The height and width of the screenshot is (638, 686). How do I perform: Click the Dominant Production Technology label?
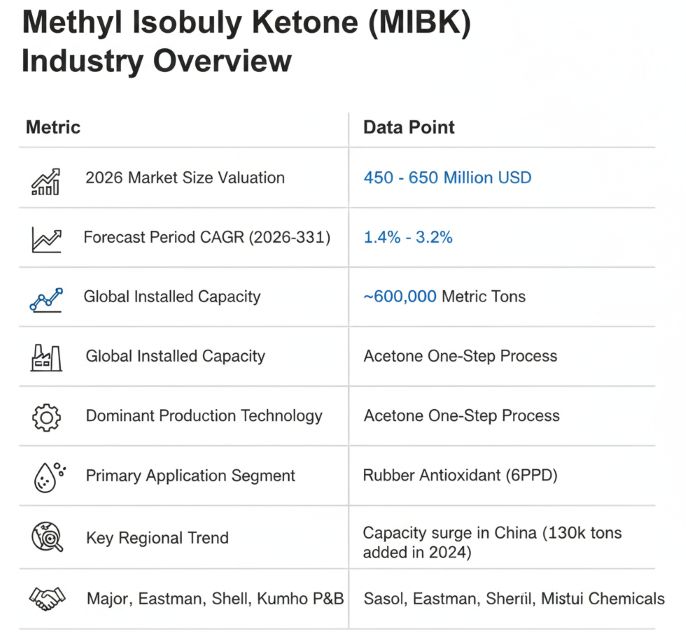[x=204, y=416]
